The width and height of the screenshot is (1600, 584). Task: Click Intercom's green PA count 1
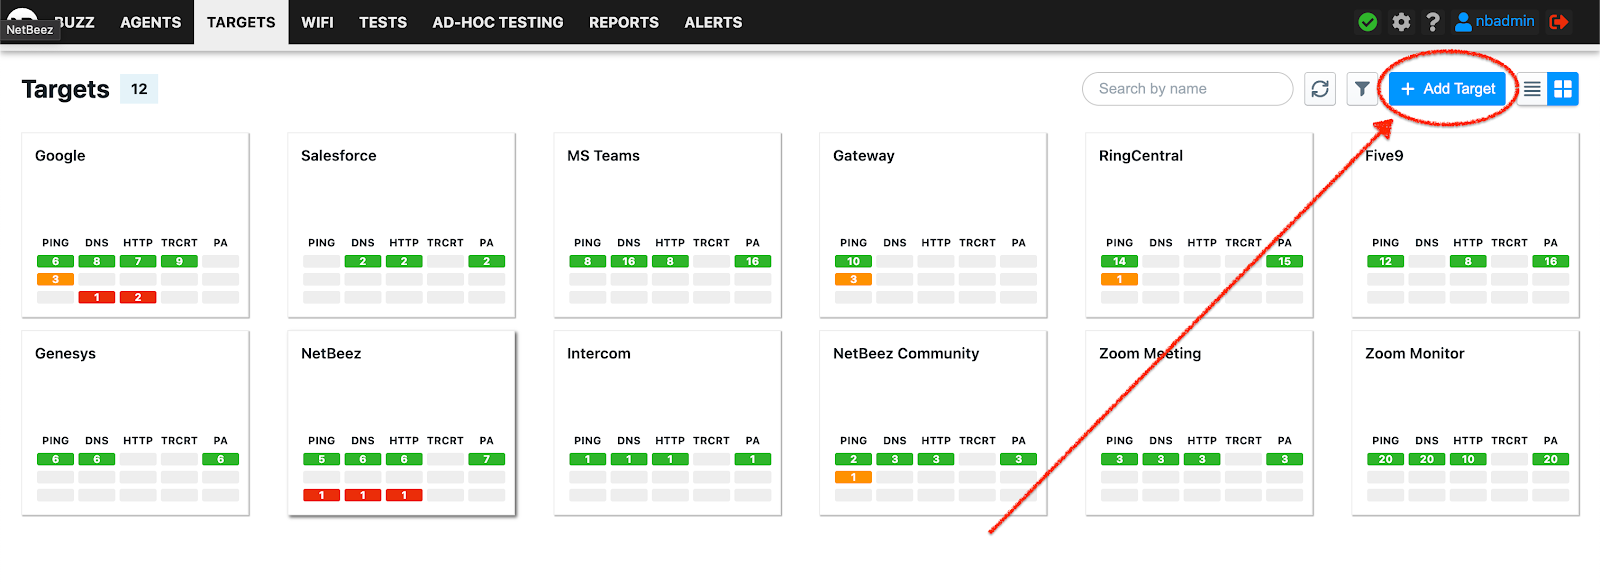[753, 459]
